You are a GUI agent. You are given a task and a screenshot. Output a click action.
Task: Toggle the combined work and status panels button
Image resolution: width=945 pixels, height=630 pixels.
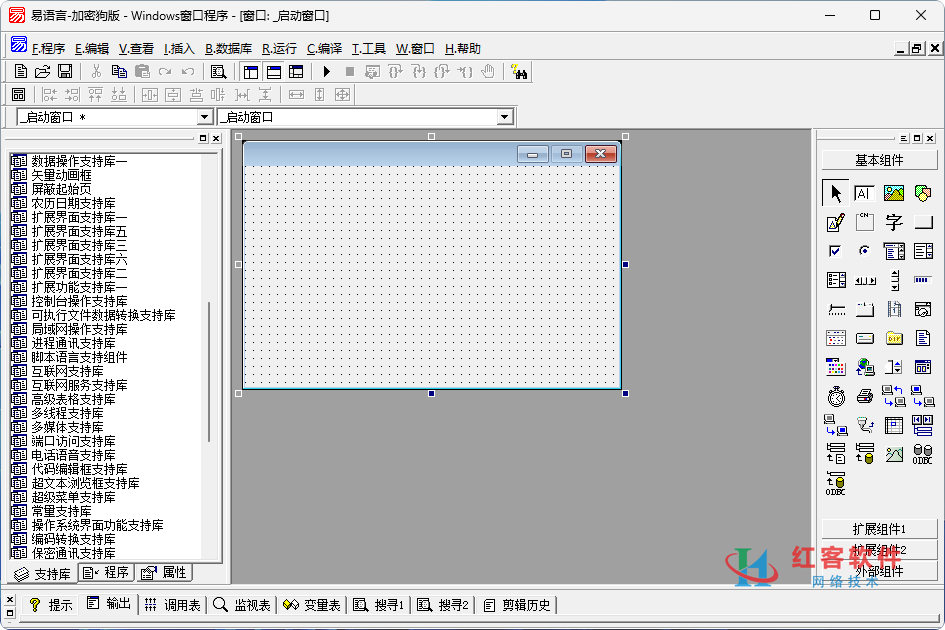coord(296,71)
